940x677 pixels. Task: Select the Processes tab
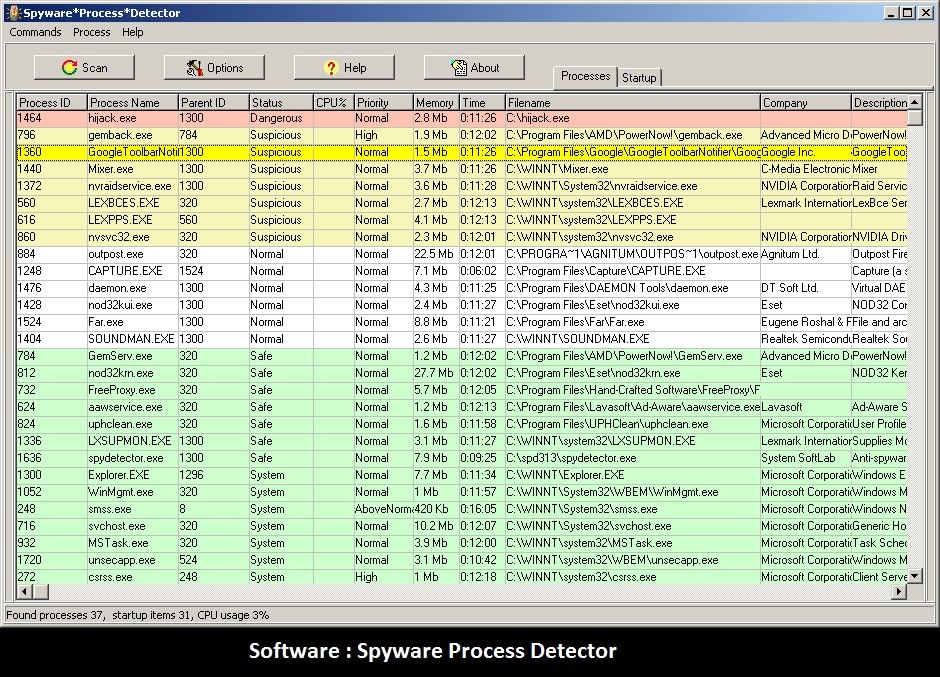584,76
